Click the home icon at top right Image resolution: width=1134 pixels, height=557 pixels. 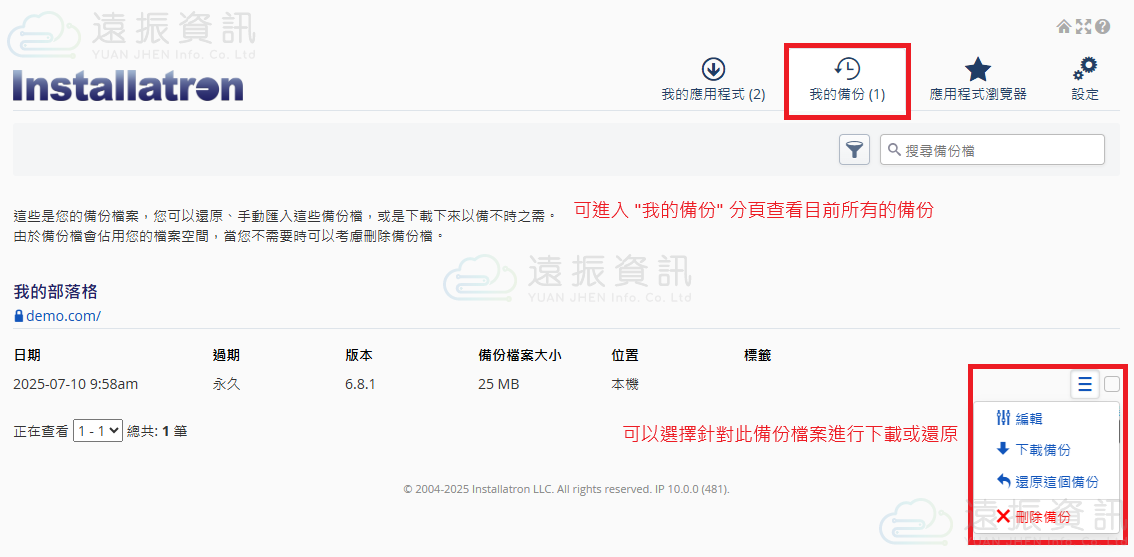pyautogui.click(x=1064, y=27)
